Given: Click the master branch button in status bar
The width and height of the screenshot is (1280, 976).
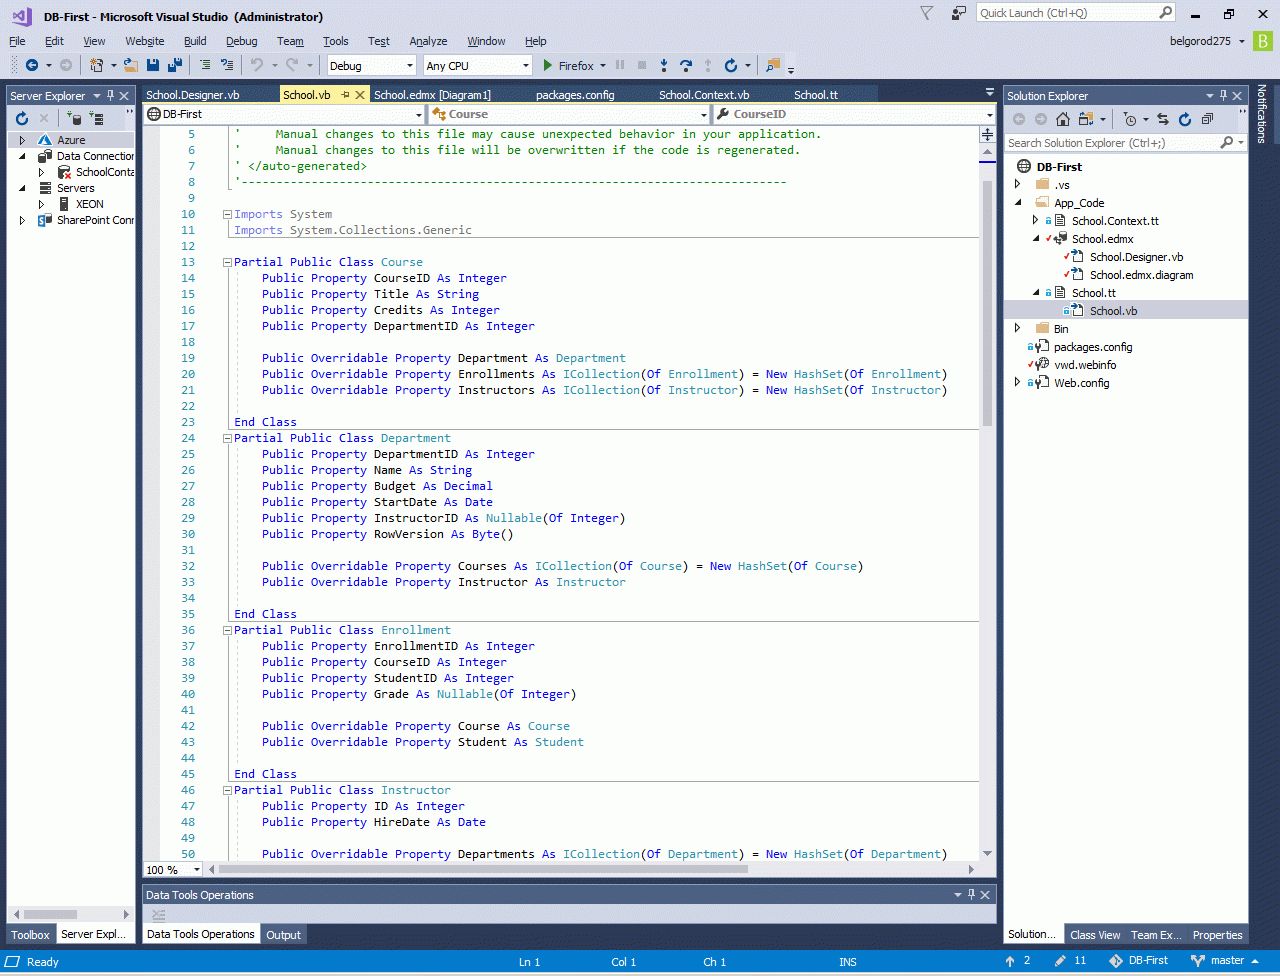Looking at the screenshot, I should (x=1225, y=961).
